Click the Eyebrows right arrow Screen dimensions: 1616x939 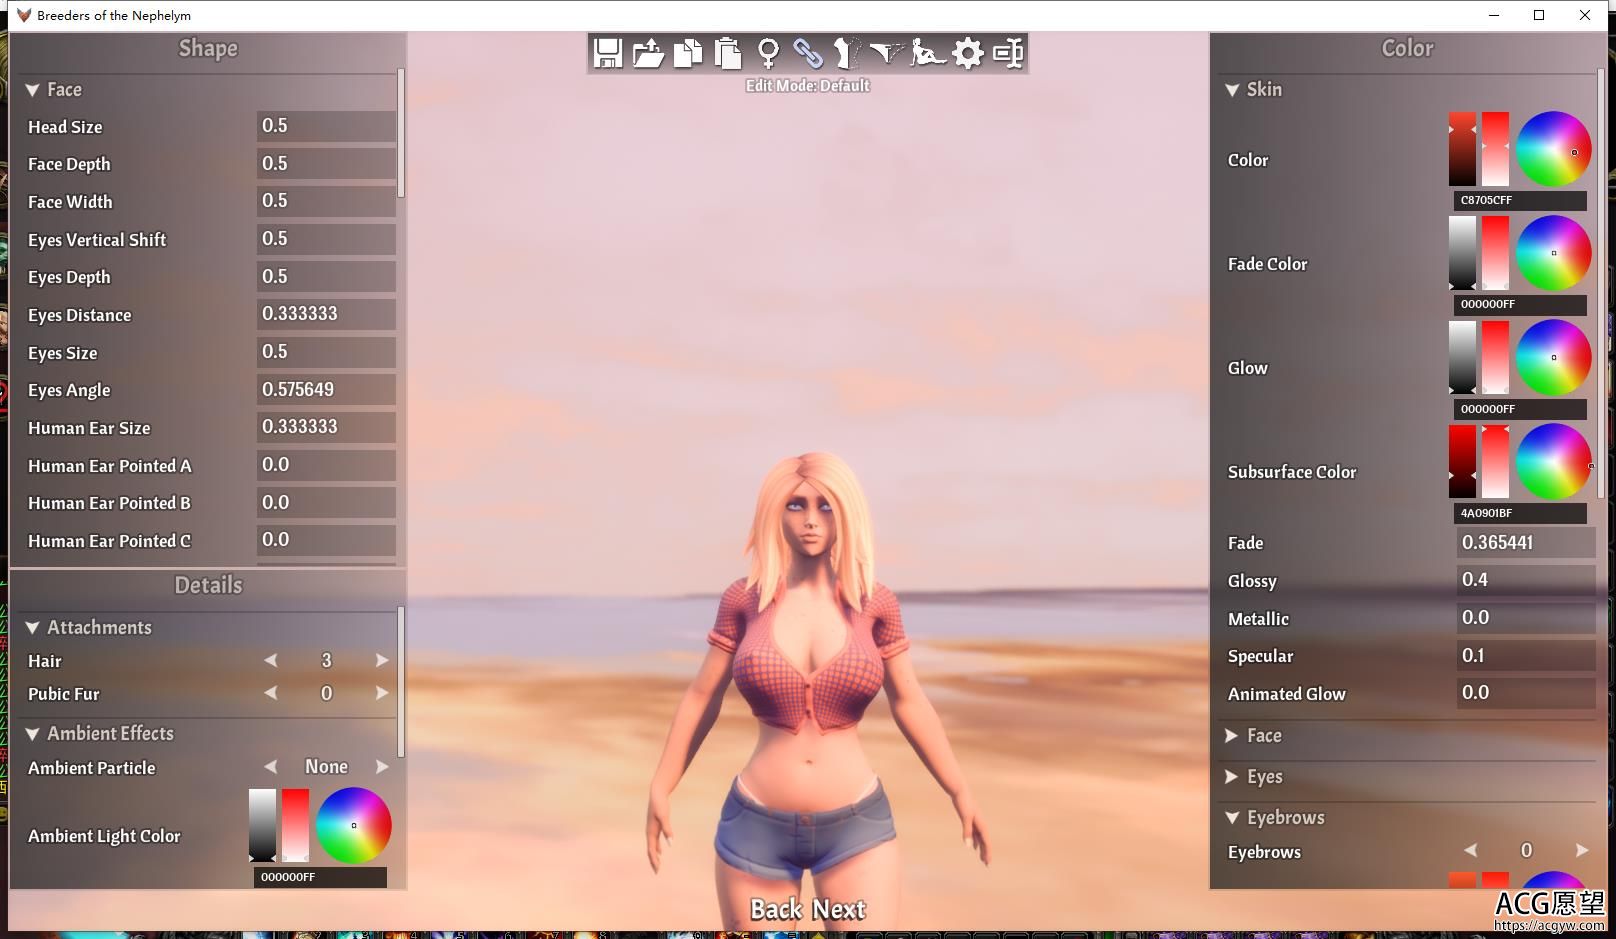point(1582,850)
